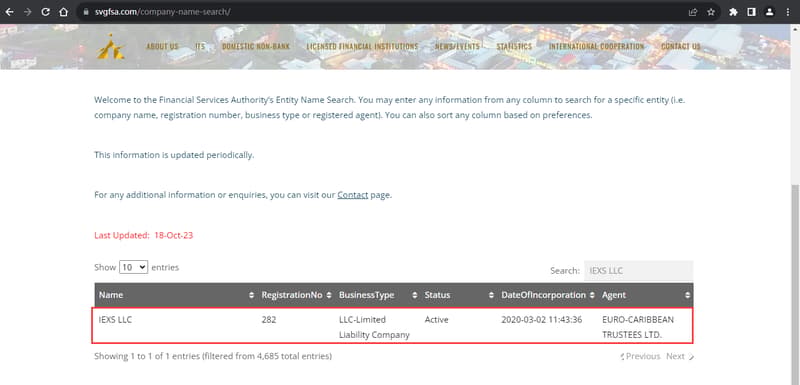Select the Showing 1 to 1 entries text
Screen dimensions: 800x385
pyautogui.click(x=213, y=356)
